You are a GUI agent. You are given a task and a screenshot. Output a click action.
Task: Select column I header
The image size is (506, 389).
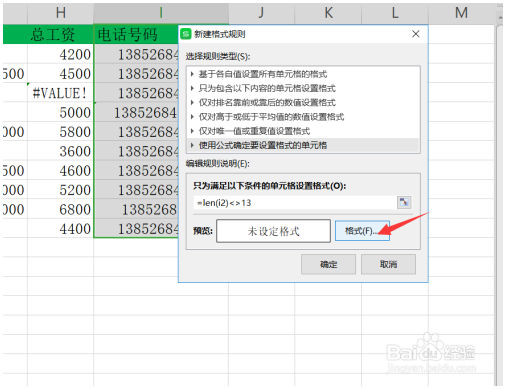point(161,13)
